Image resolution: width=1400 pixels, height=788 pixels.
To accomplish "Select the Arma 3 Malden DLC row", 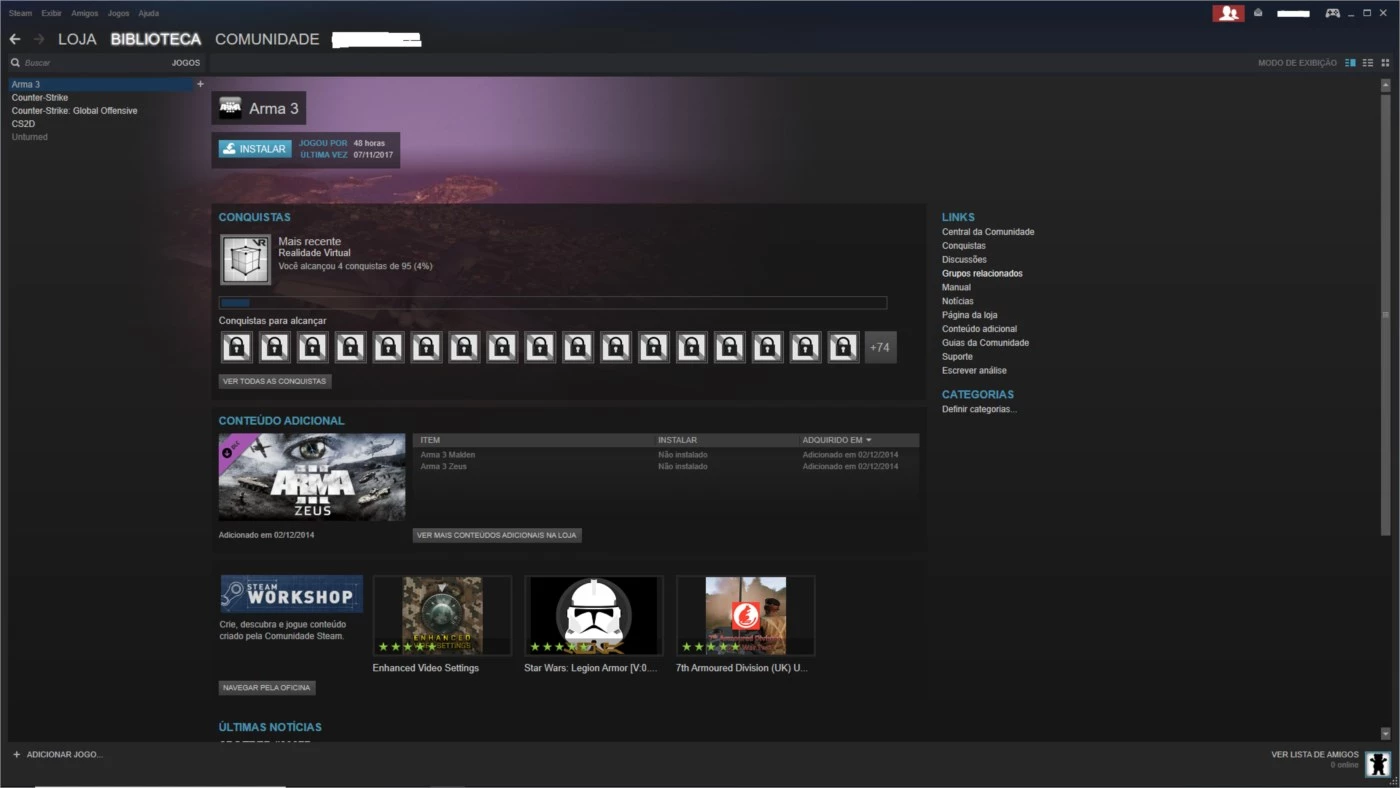I will tap(666, 455).
